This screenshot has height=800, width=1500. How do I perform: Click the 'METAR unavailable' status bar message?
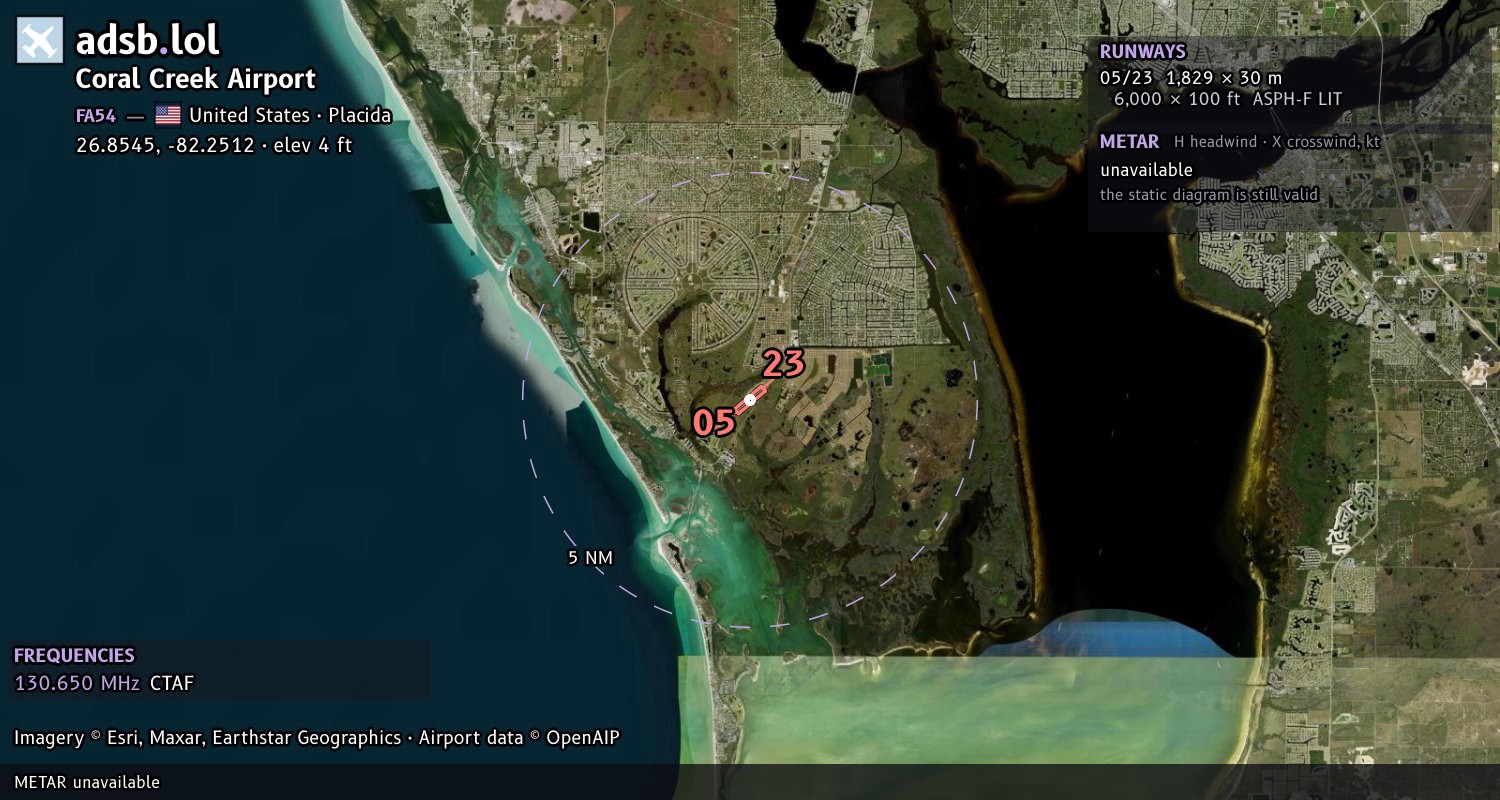87,782
